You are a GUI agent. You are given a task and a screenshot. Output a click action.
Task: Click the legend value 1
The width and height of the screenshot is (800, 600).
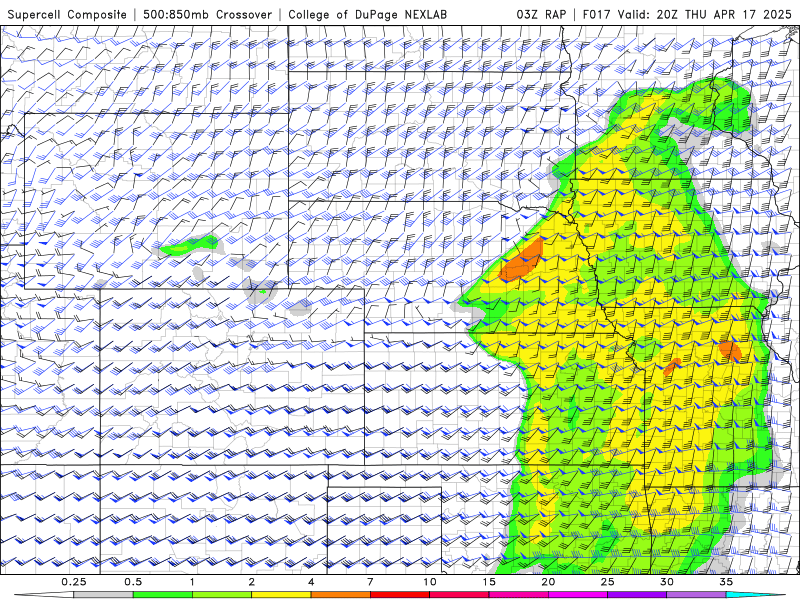(x=192, y=582)
